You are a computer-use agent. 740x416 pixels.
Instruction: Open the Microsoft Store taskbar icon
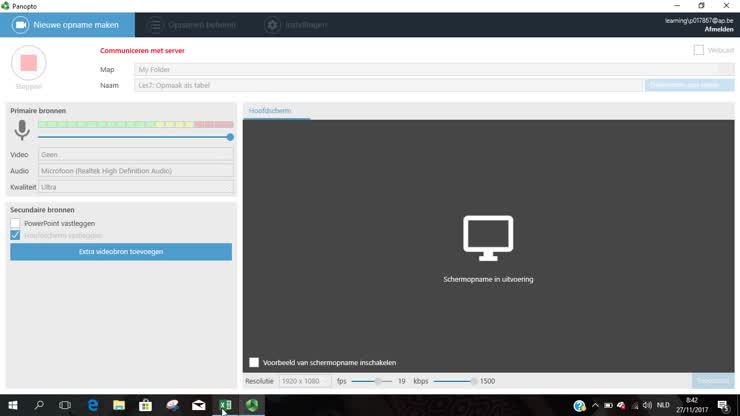(146, 405)
